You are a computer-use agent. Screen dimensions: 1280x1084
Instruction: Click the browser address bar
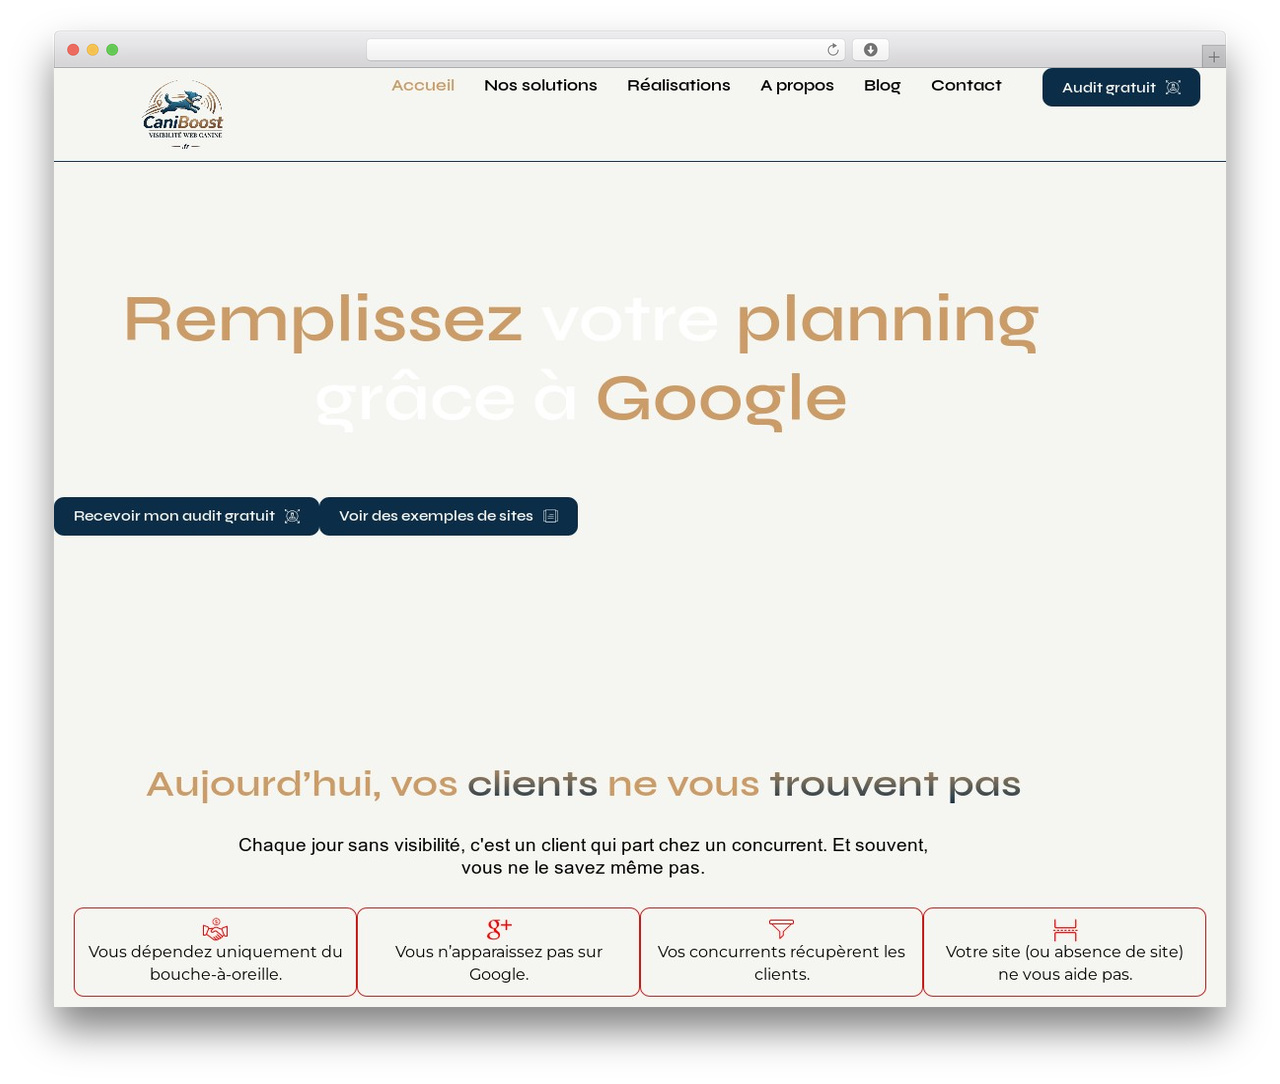[x=605, y=50]
